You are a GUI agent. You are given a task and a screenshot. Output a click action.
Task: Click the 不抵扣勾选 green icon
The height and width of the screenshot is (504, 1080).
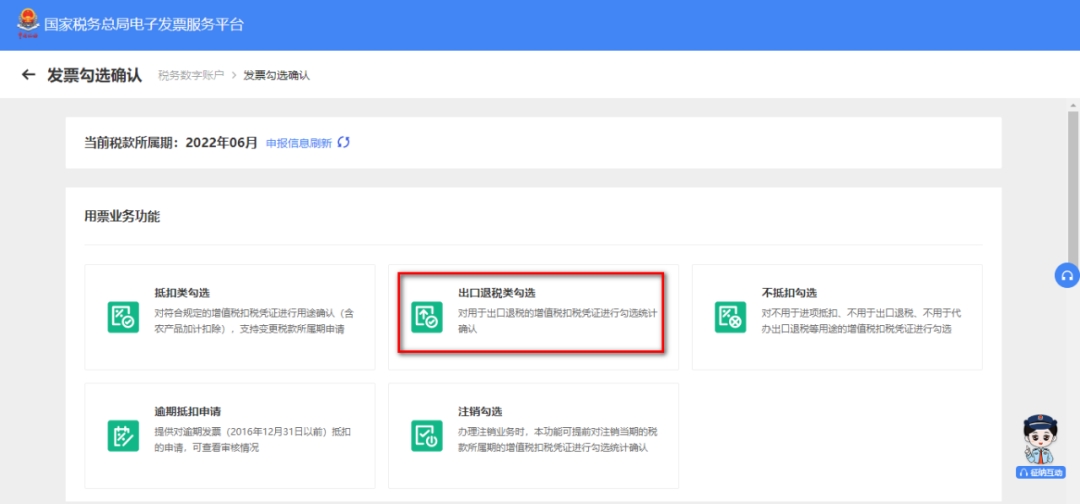coord(730,317)
